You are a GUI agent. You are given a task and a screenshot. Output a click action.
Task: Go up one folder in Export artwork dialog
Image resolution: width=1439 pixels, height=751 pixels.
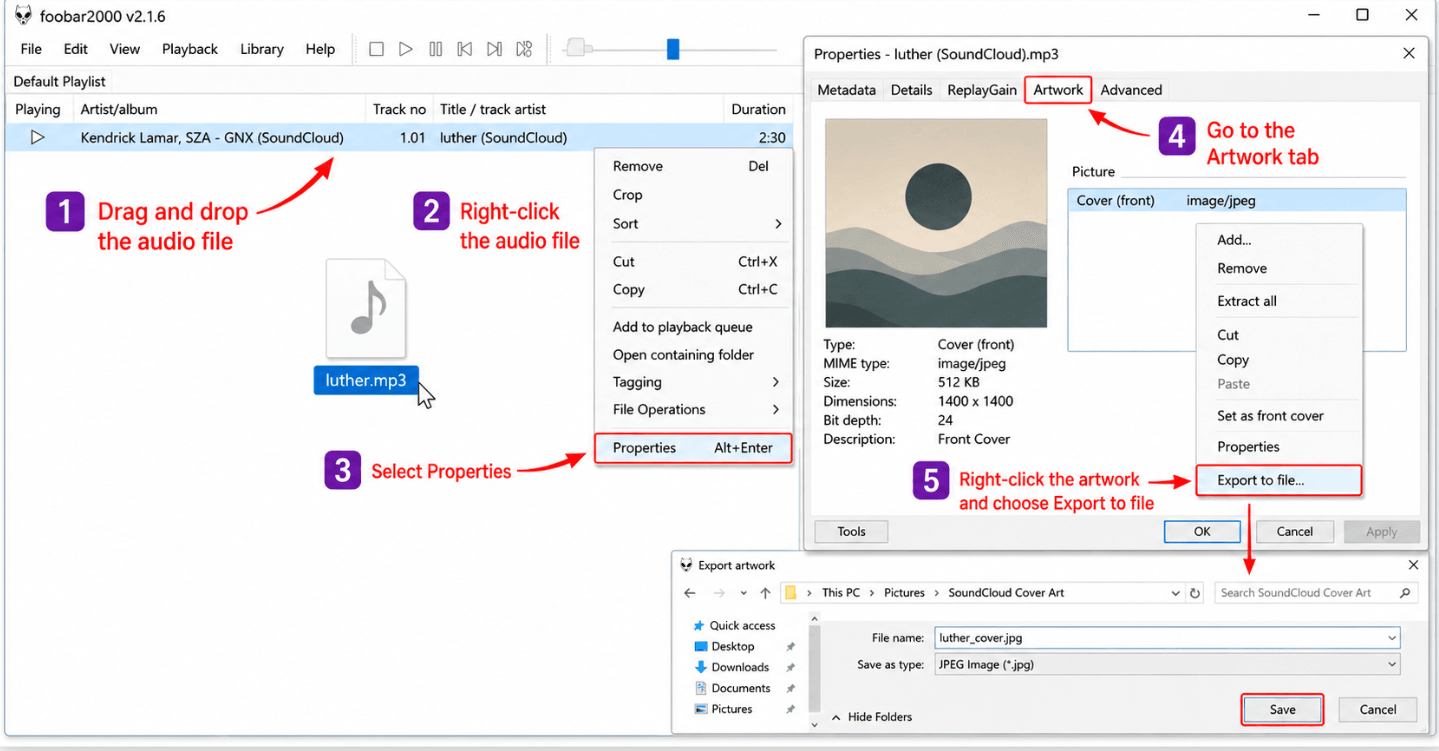click(765, 593)
